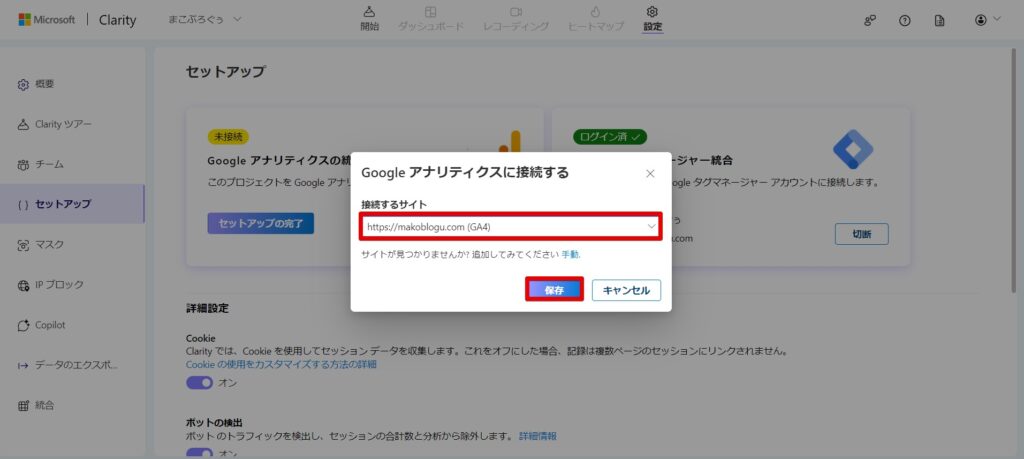Click the キャンセル button
Screen dimensions: 1024x459
pos(626,291)
